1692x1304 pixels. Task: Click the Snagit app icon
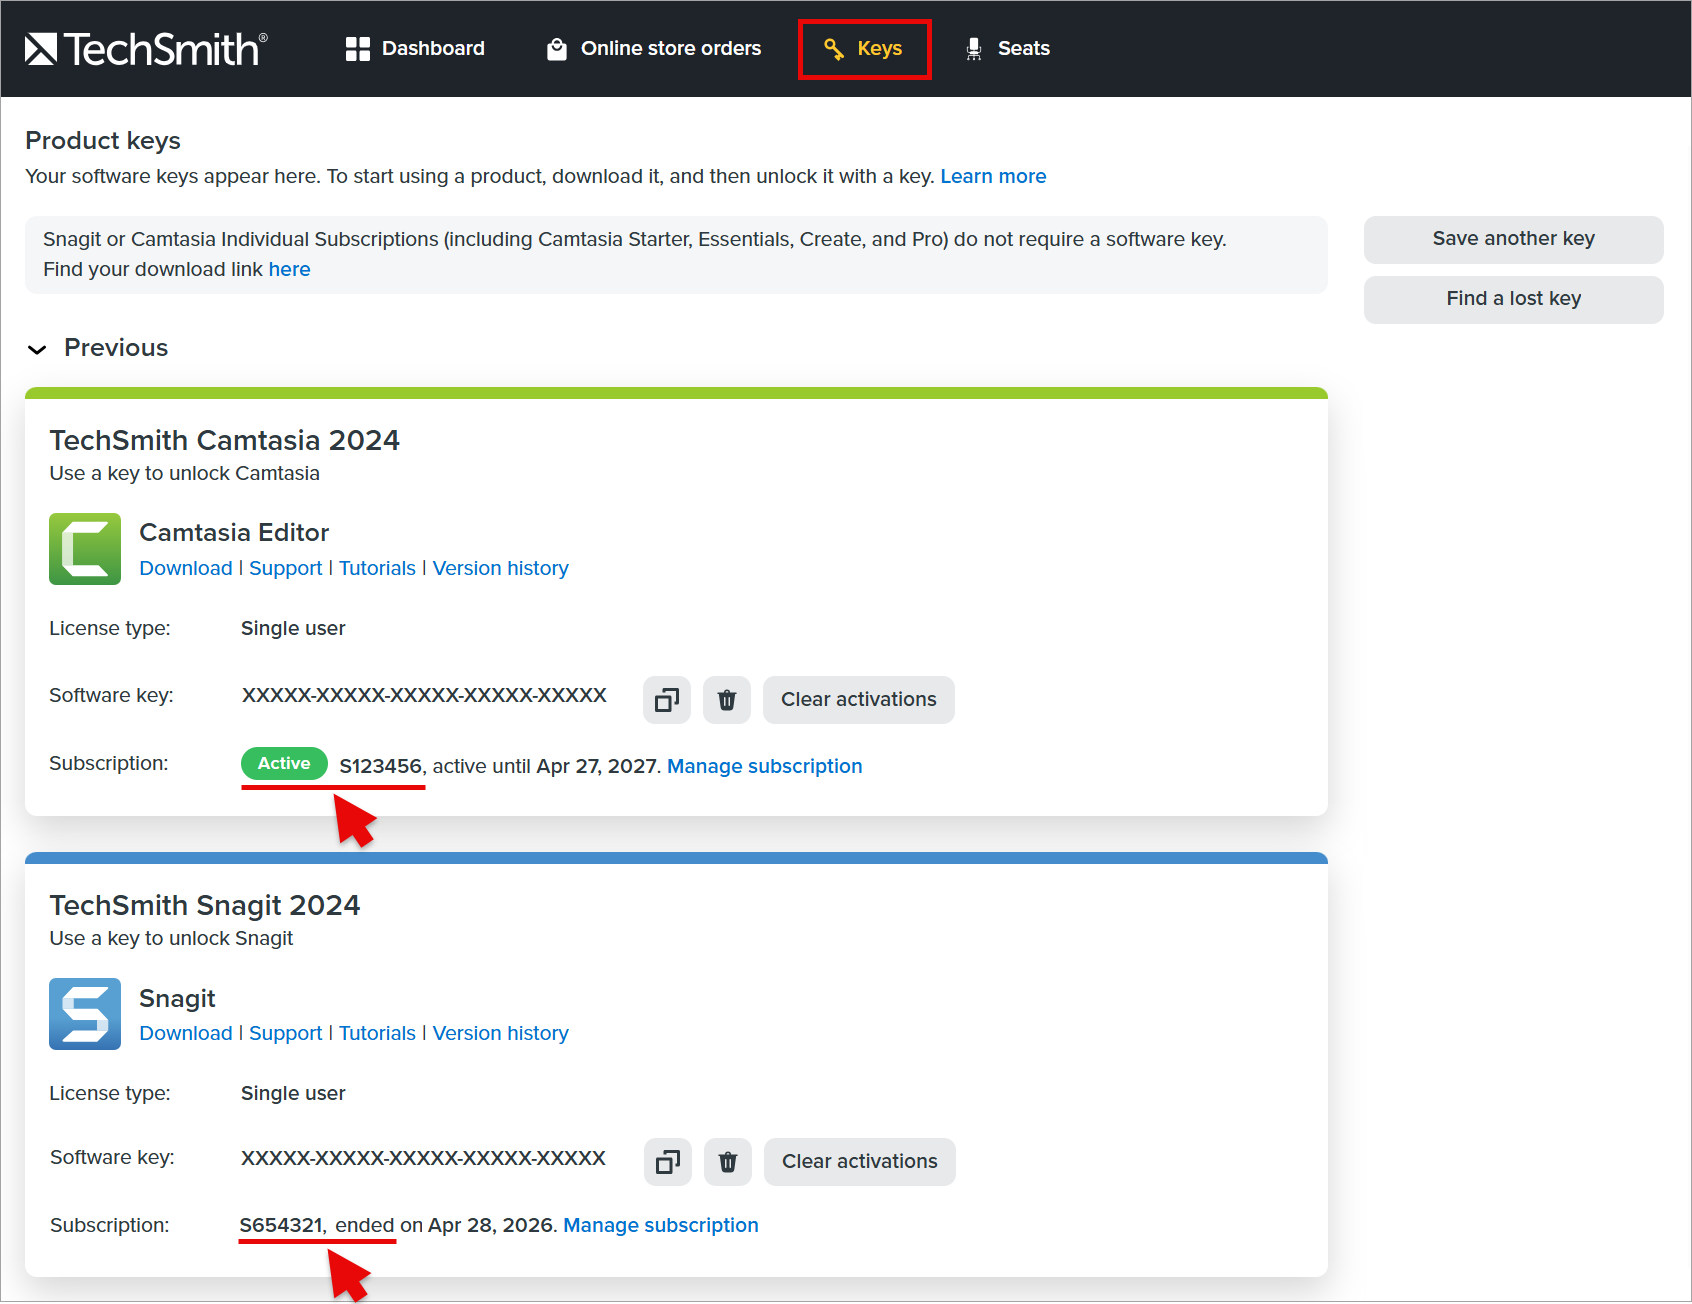[85, 1014]
